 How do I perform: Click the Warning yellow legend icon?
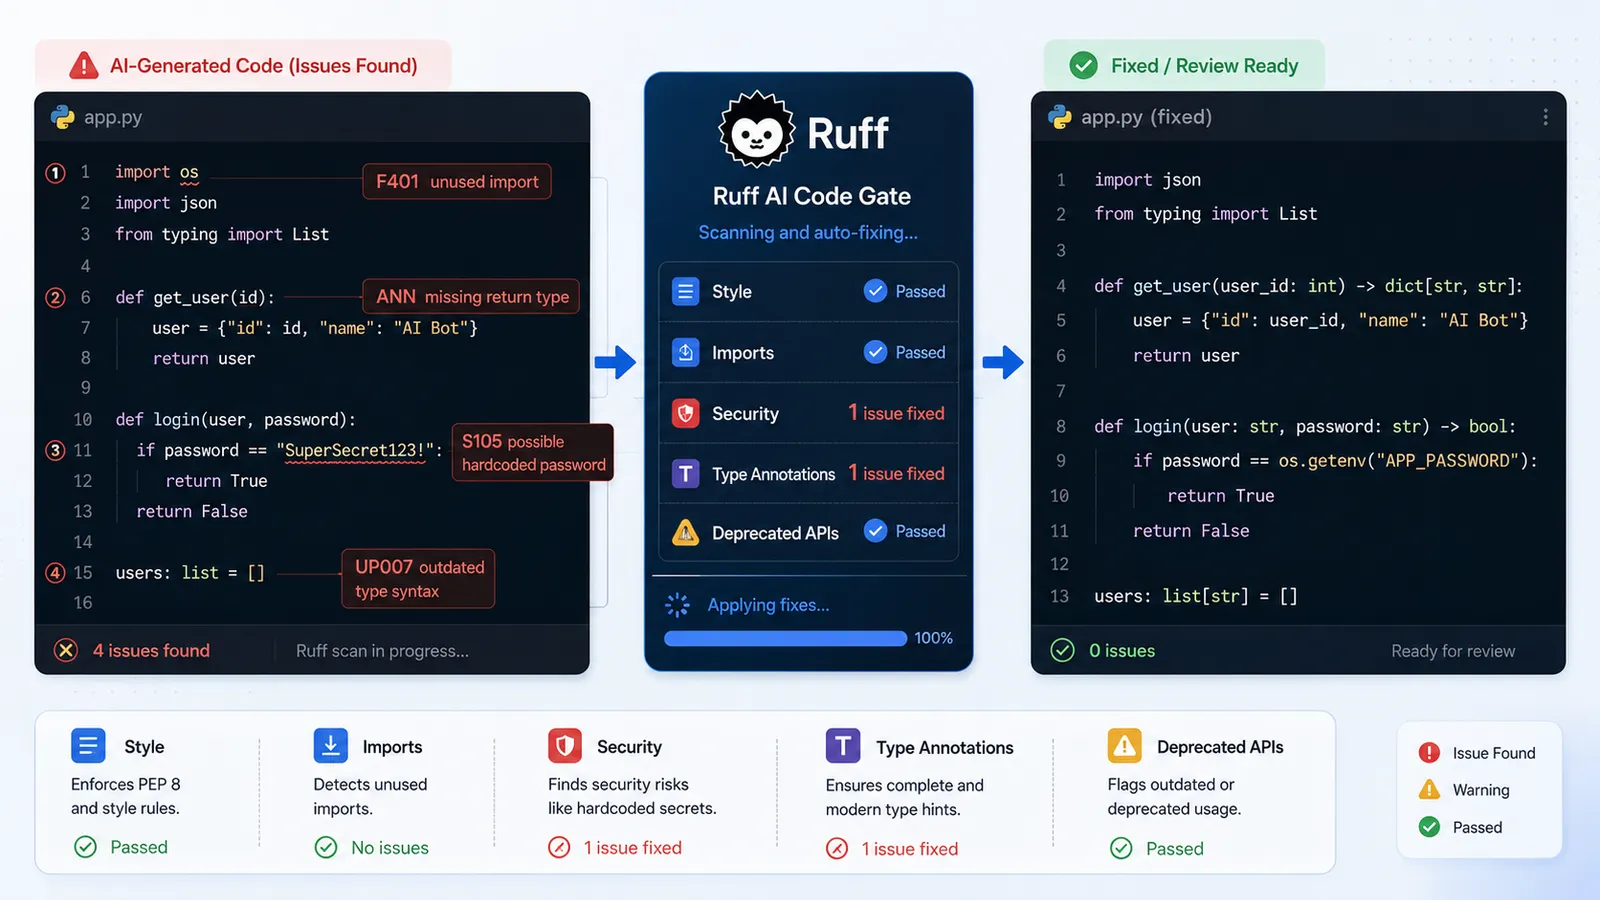[1429, 790]
